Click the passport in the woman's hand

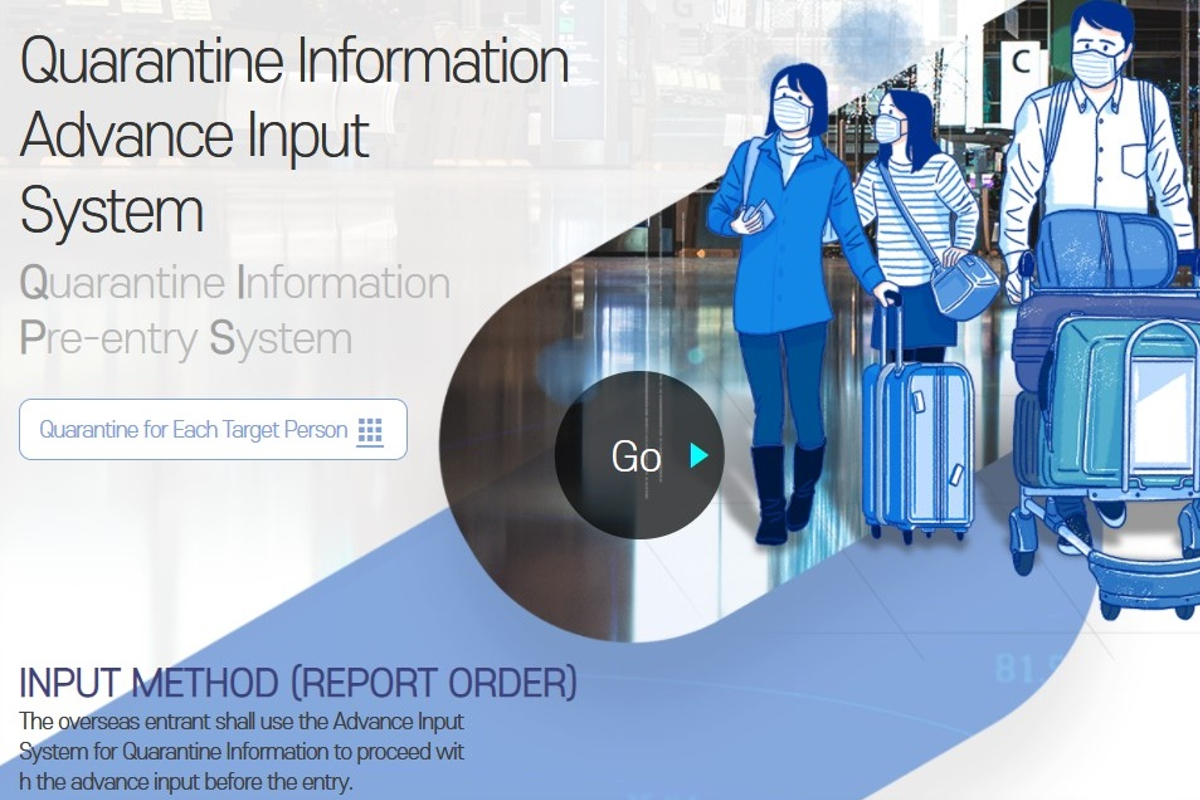coord(757,213)
